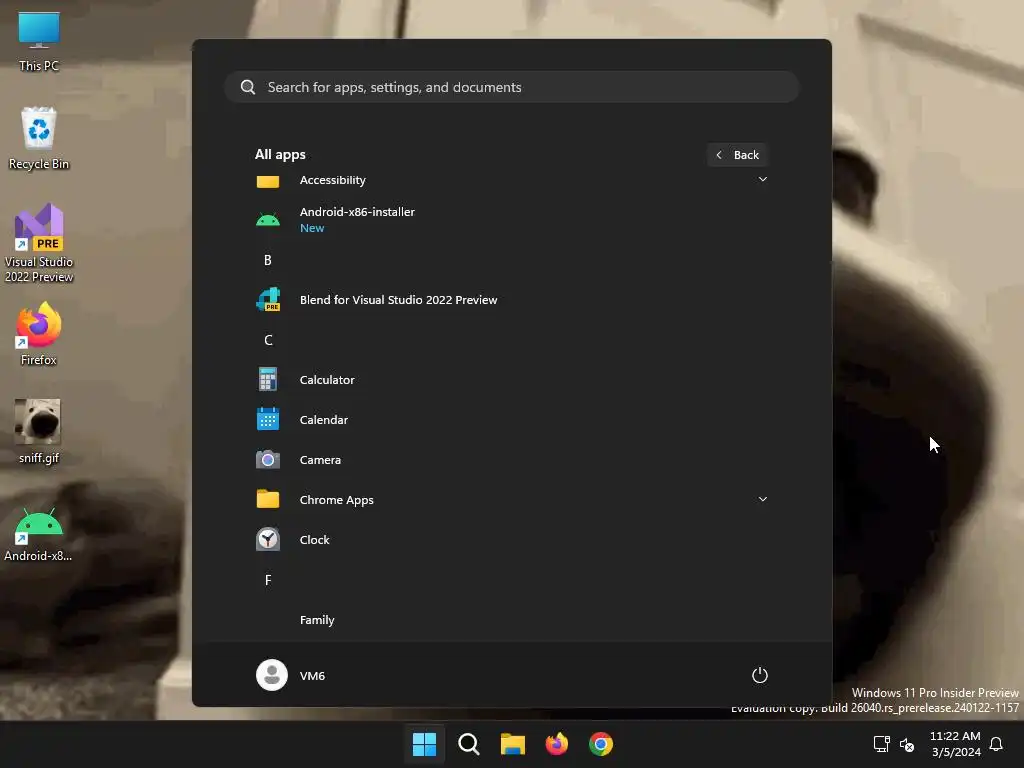Open the Calculator app icon
The image size is (1024, 768).
268,379
